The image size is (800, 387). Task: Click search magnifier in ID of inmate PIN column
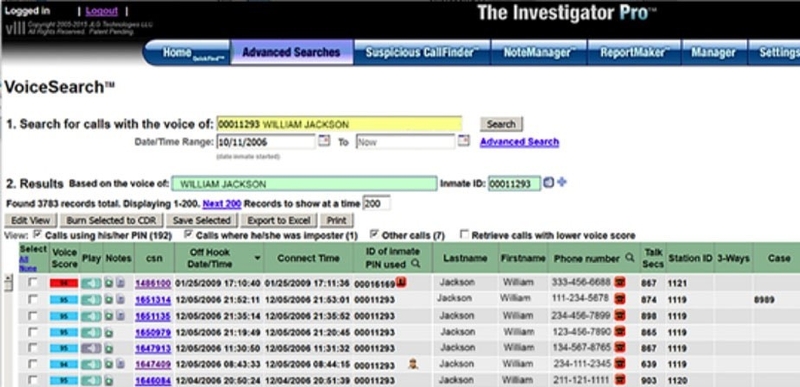click(415, 264)
